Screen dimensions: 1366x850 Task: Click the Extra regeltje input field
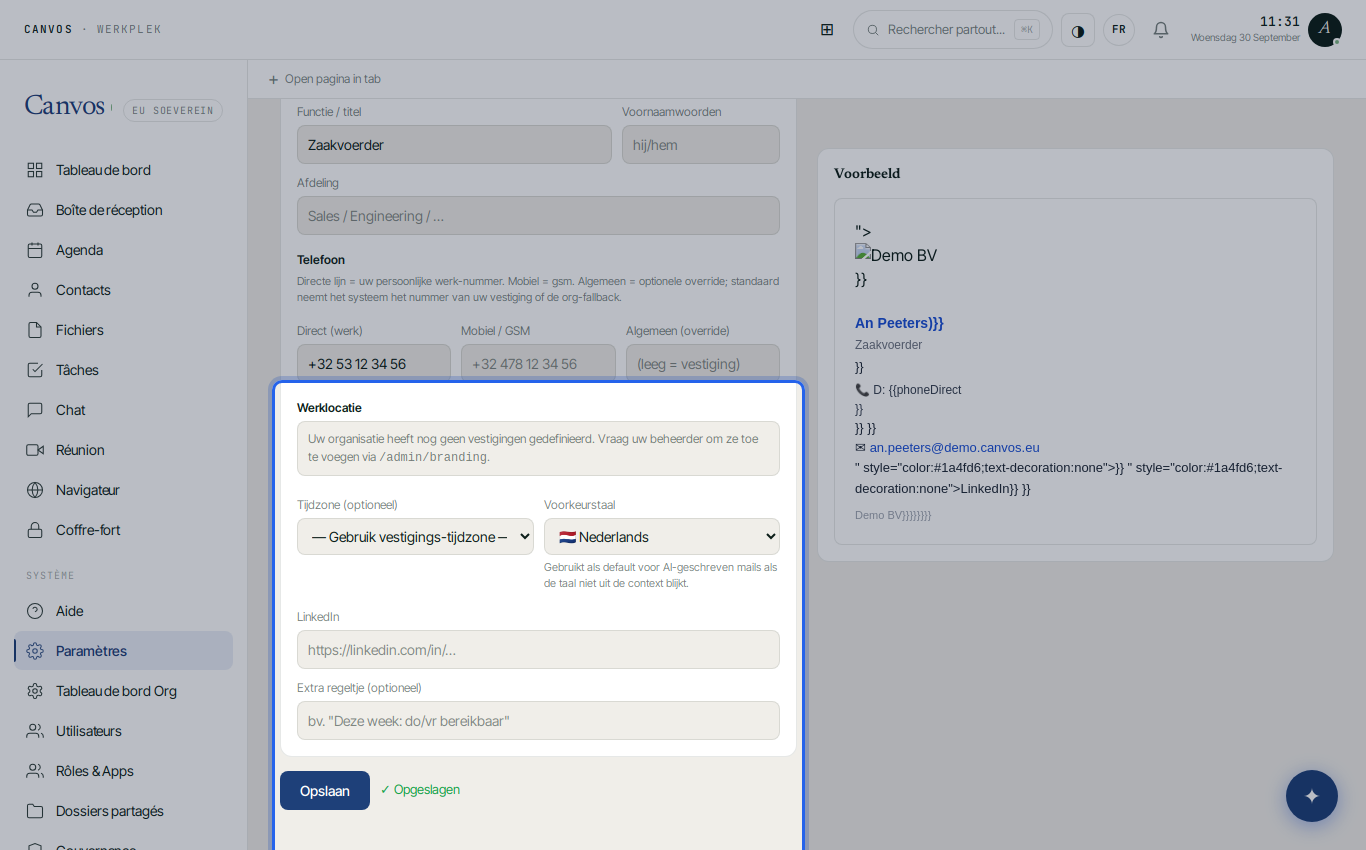tap(538, 721)
